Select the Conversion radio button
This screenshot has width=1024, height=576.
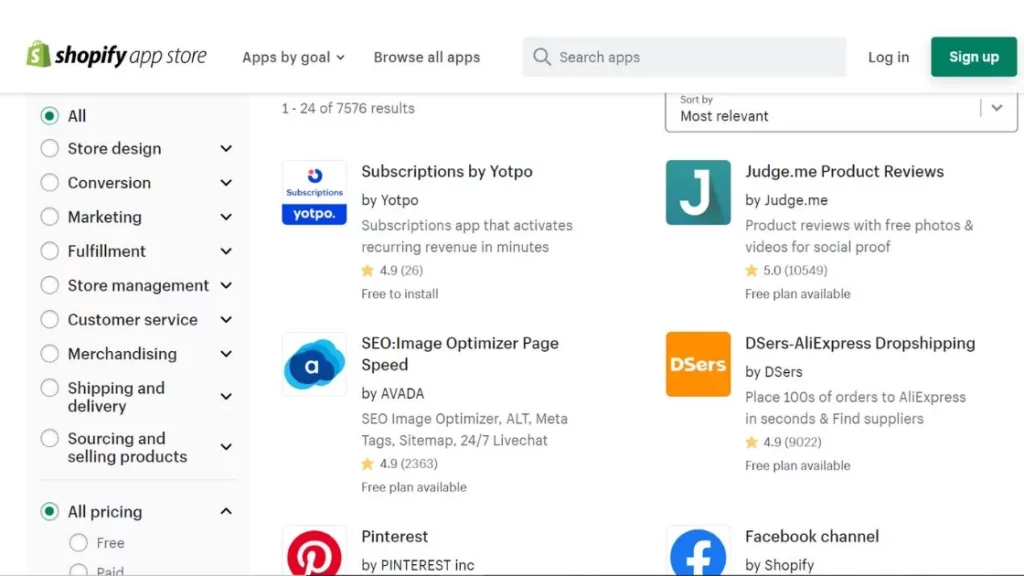[49, 182]
